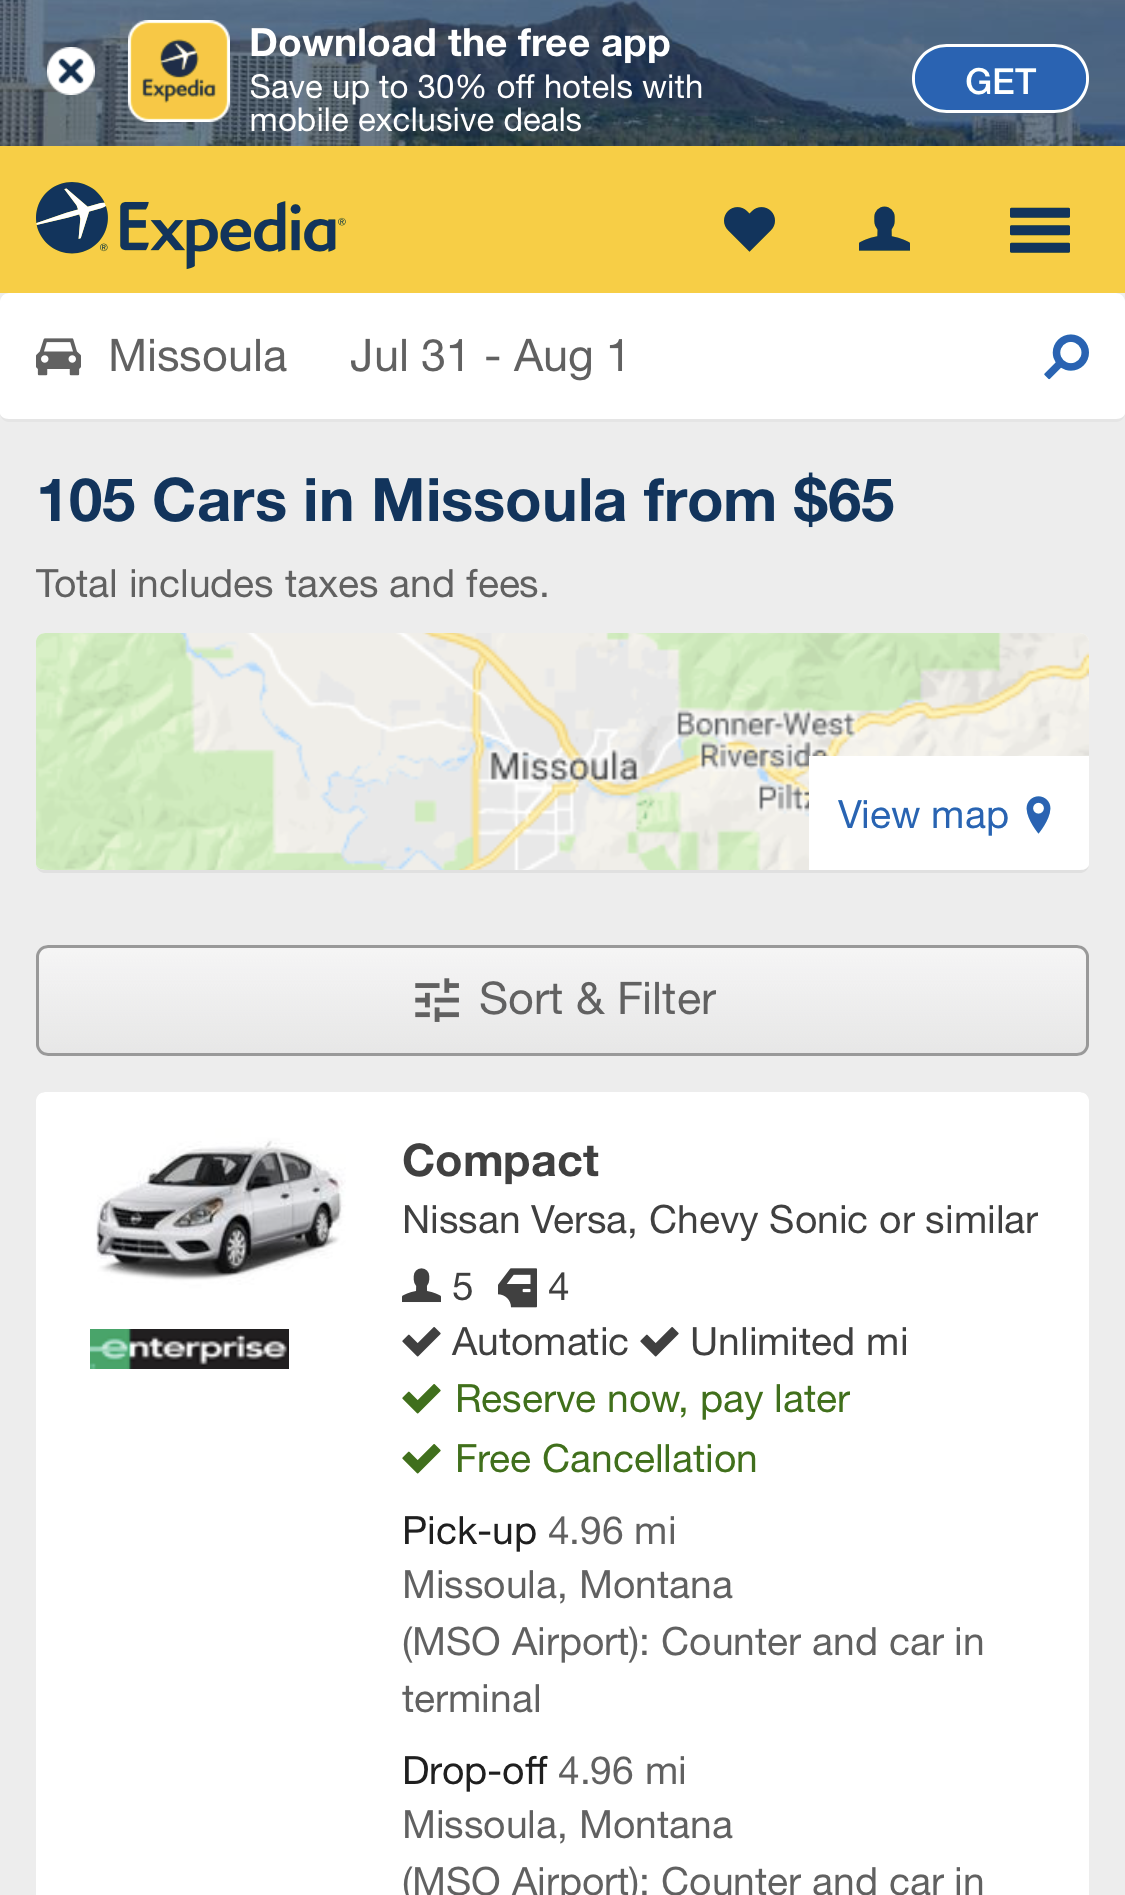The height and width of the screenshot is (1895, 1125).
Task: Open the hamburger menu
Action: (1040, 230)
